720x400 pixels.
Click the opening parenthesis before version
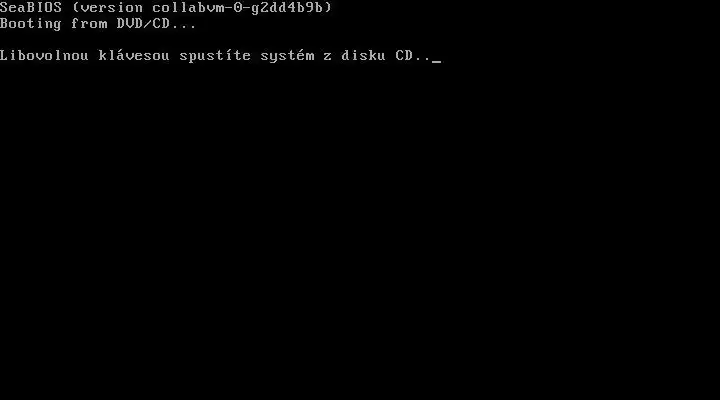(x=76, y=7)
